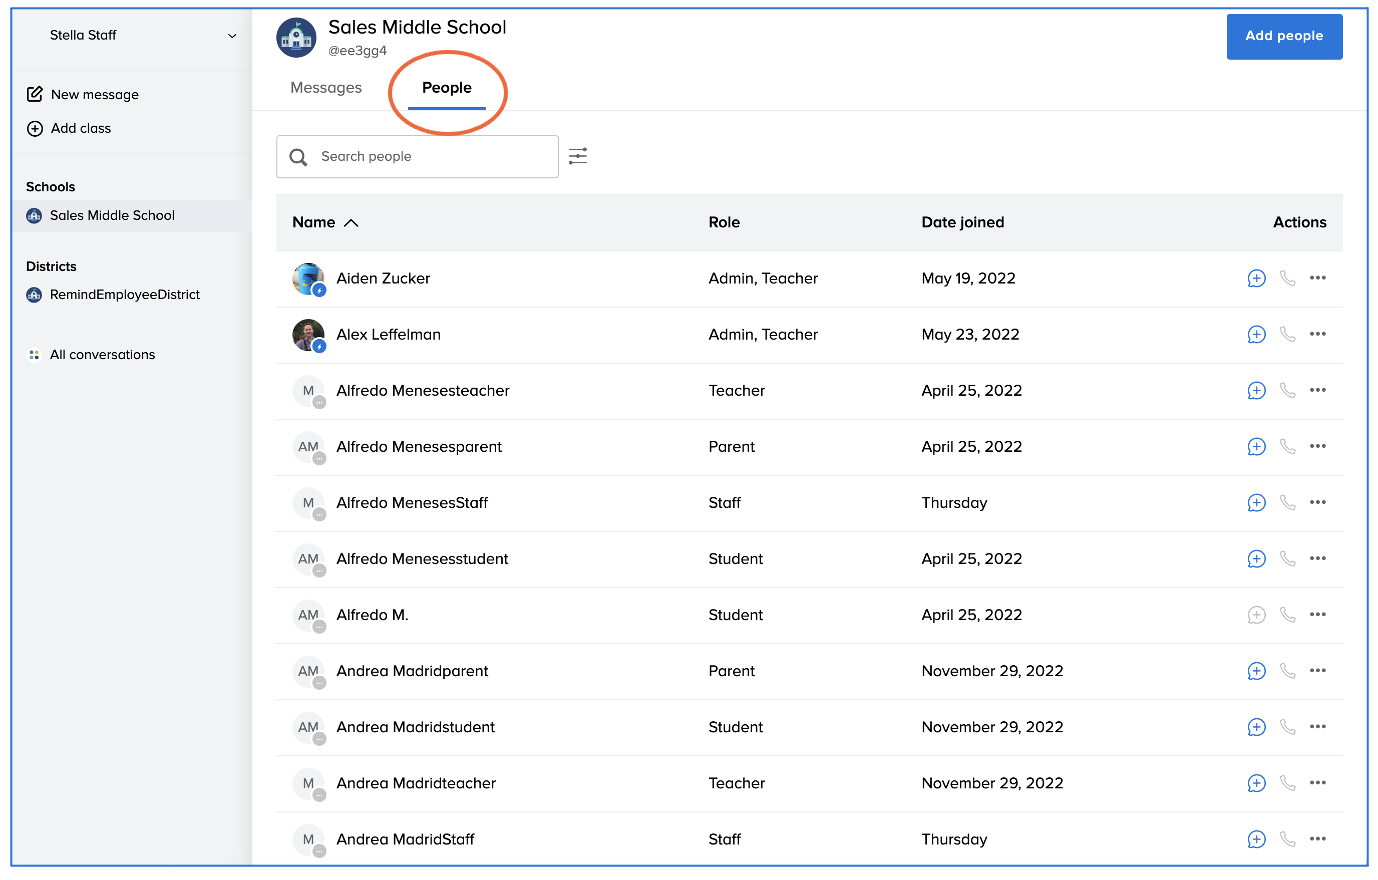Open more actions for Alfredo M.
The image size is (1378, 880).
pyautogui.click(x=1317, y=615)
